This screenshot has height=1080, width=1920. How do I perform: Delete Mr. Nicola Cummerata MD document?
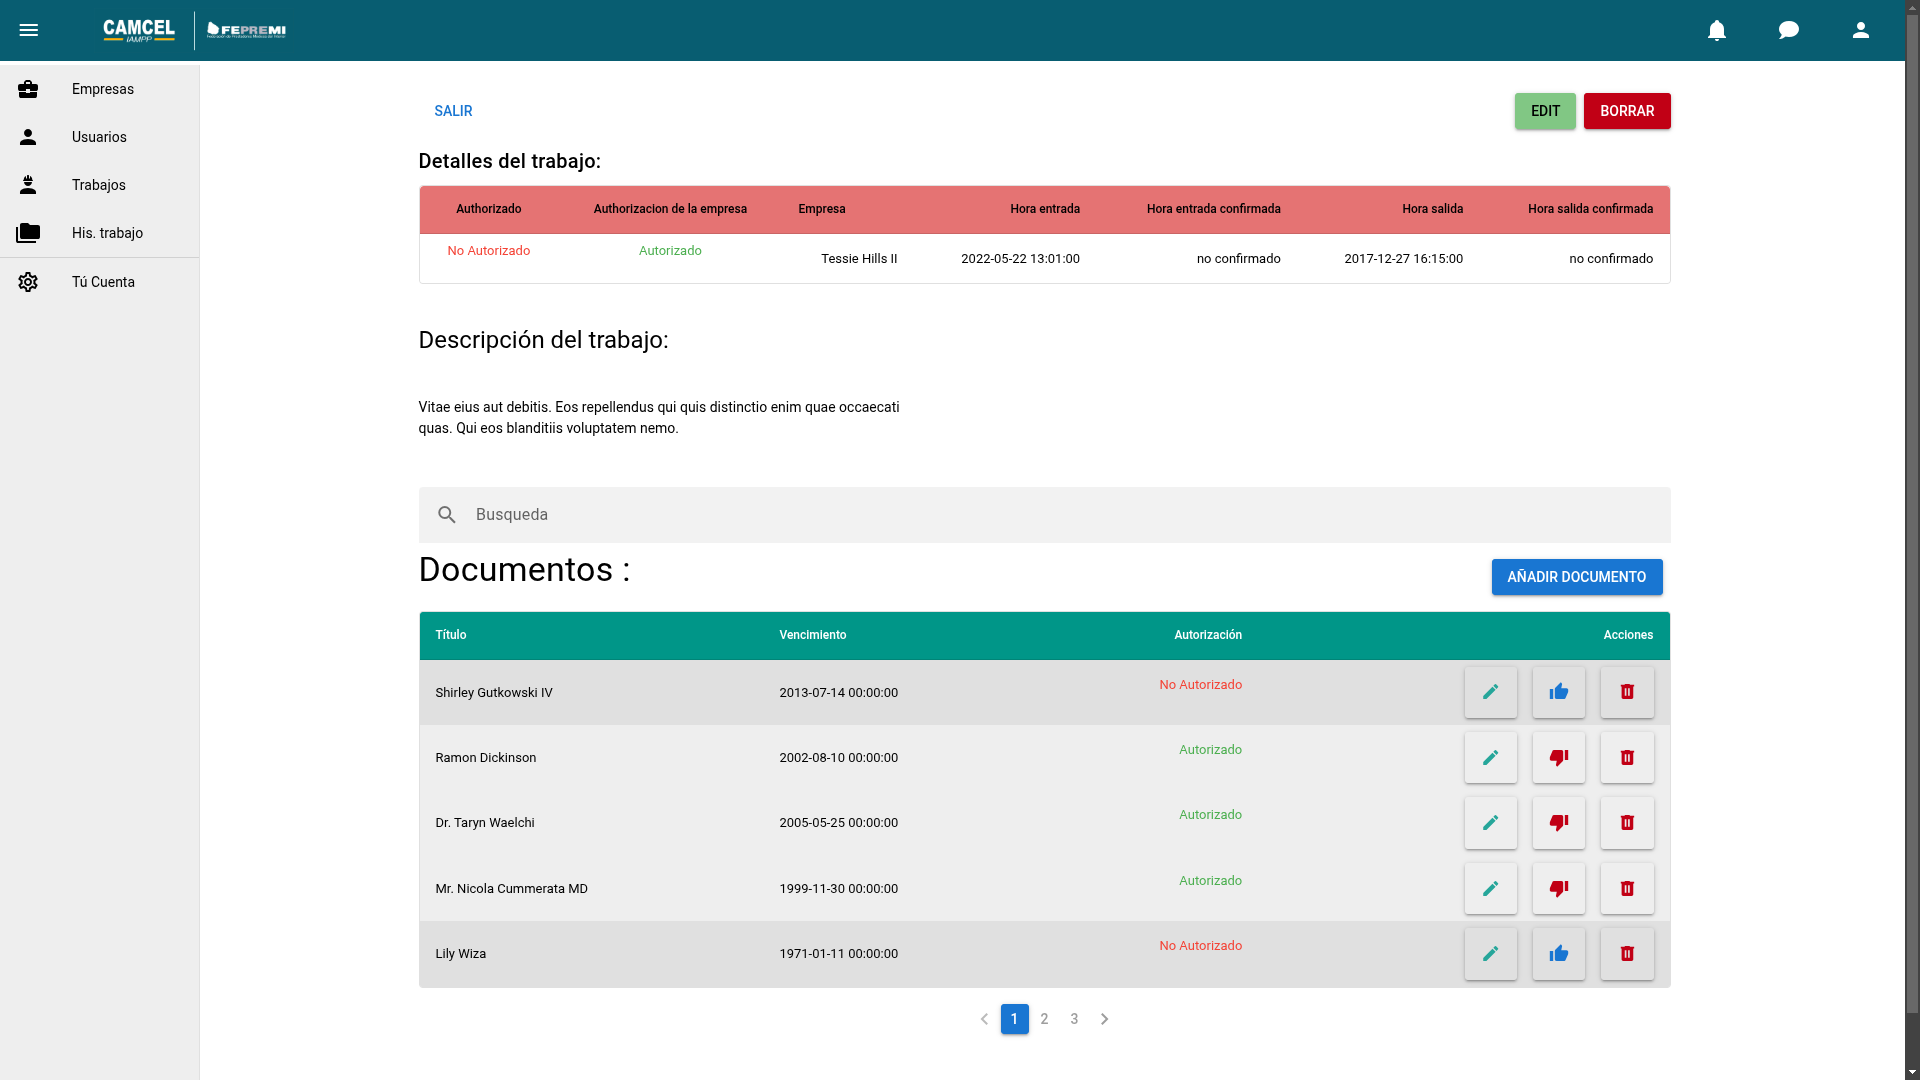[1627, 889]
